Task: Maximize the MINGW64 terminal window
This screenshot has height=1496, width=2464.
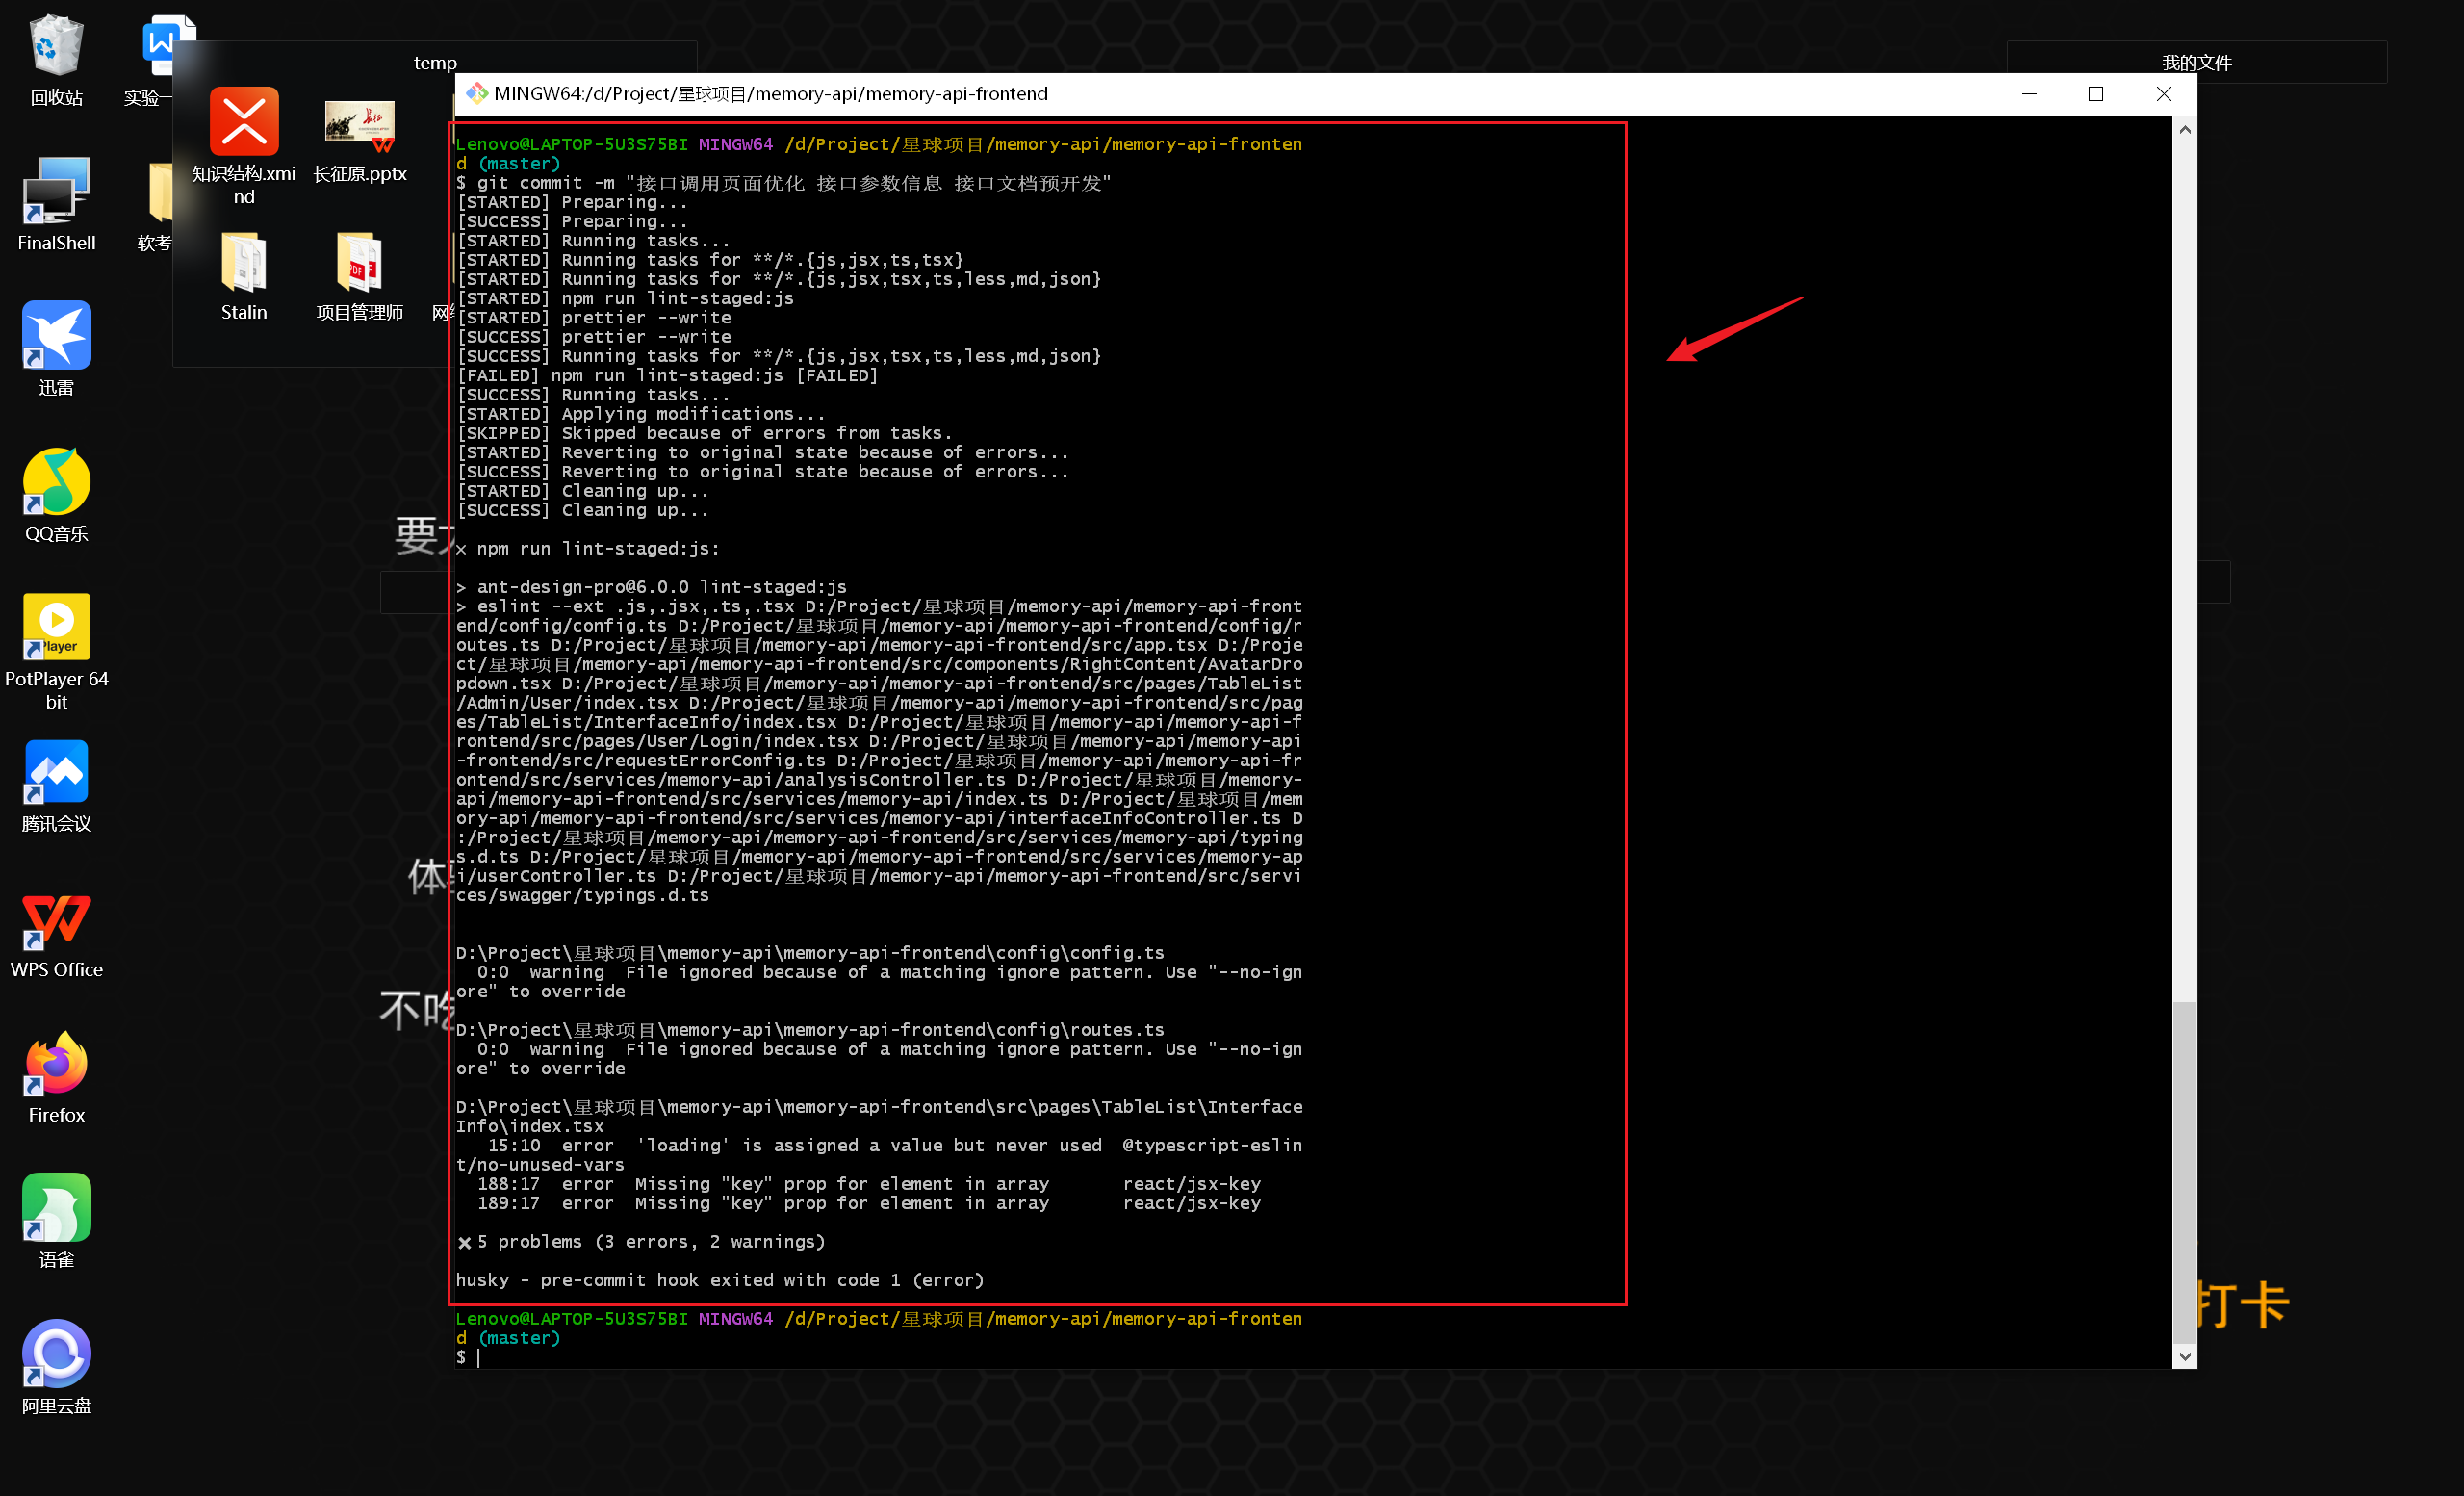Action: click(2096, 94)
